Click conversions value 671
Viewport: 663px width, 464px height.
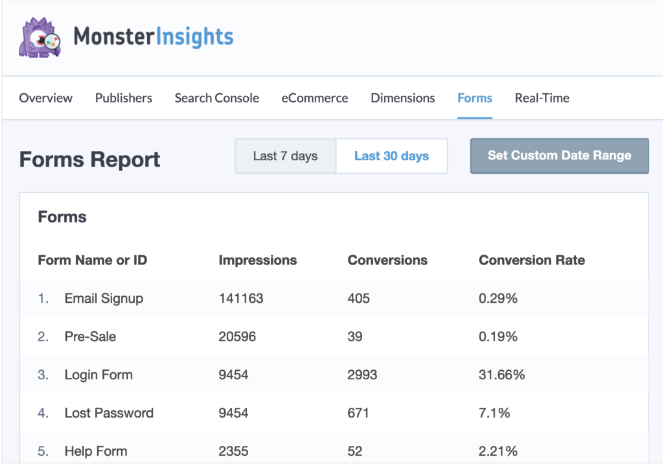tap(358, 413)
